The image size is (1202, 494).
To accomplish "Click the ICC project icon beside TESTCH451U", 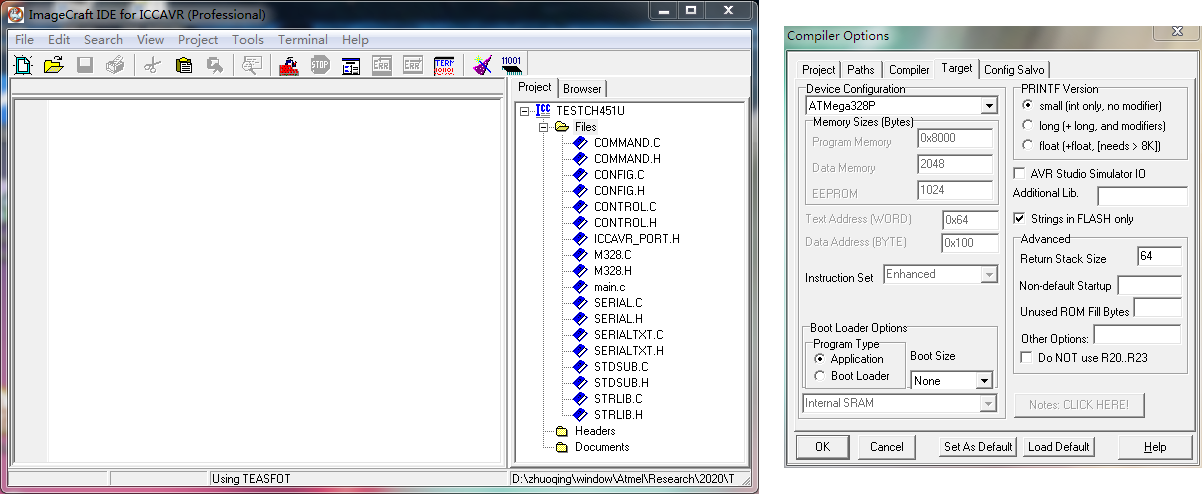I will click(543, 110).
